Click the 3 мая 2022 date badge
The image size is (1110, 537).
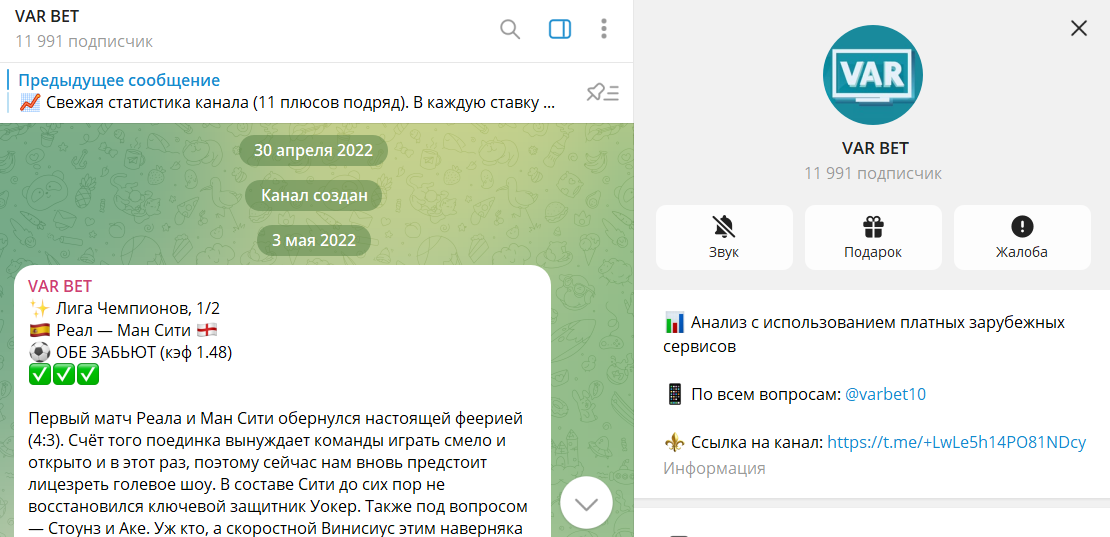coord(314,241)
